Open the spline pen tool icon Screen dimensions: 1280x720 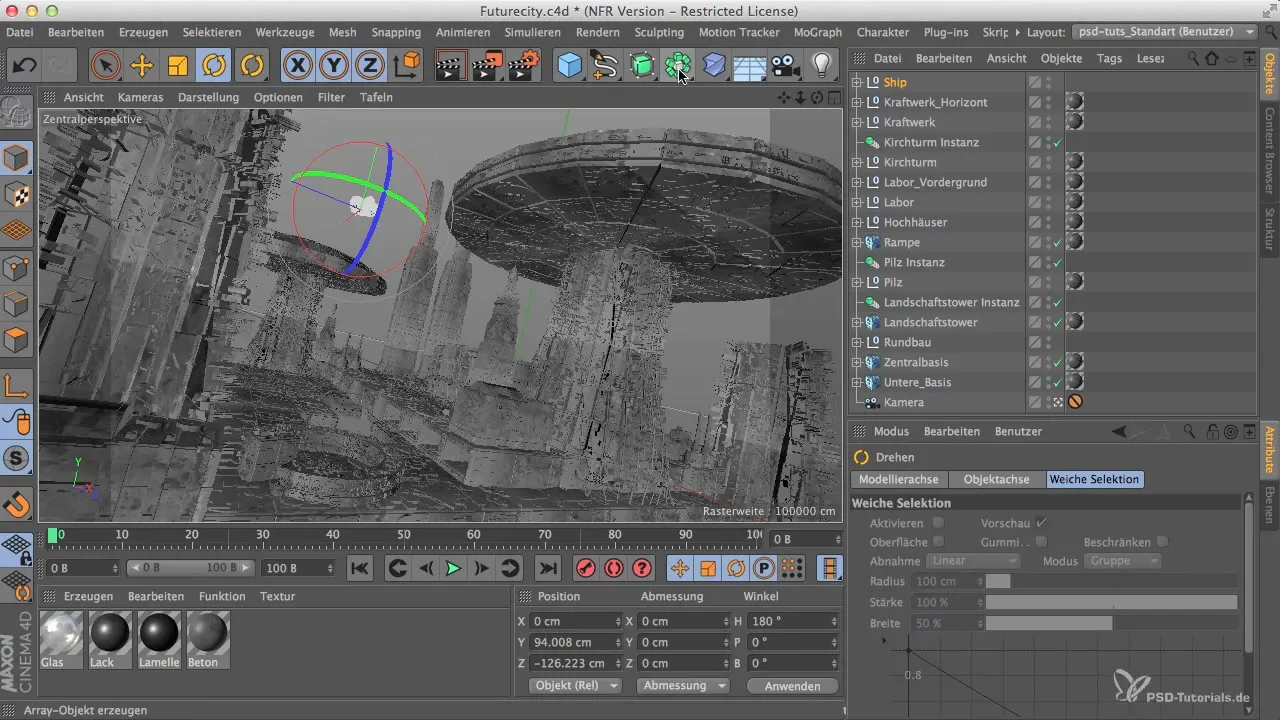pyautogui.click(x=605, y=66)
